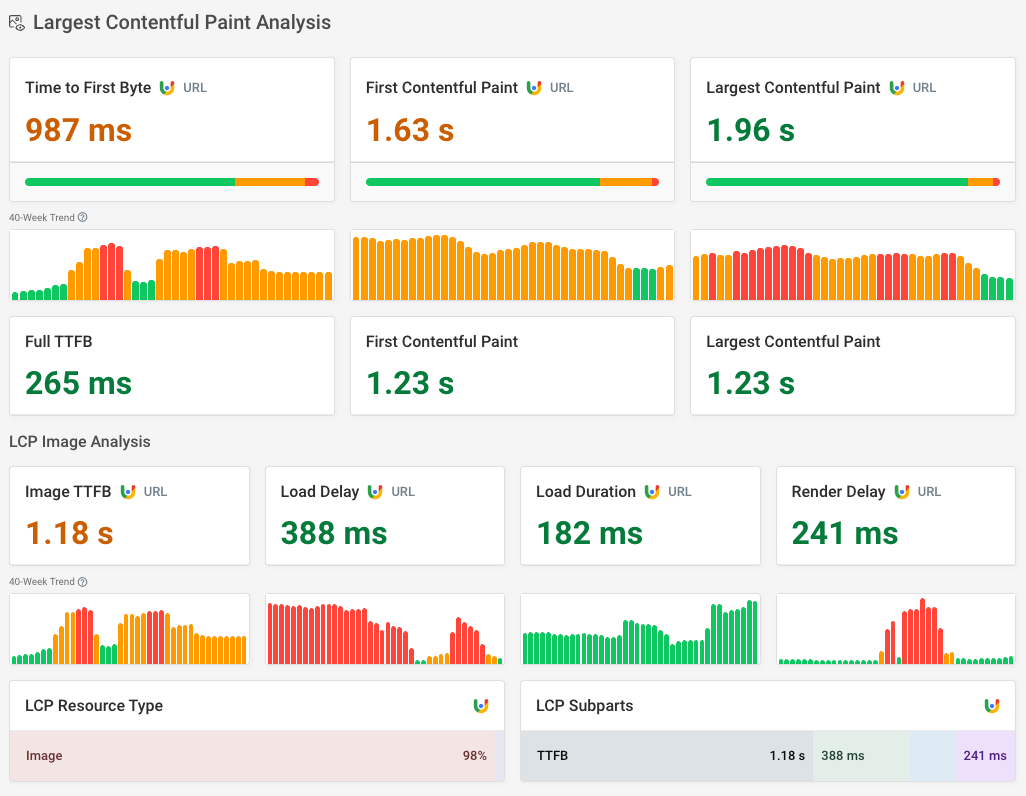
Task: Select the Full TTFB metric card
Action: [x=171, y=365]
